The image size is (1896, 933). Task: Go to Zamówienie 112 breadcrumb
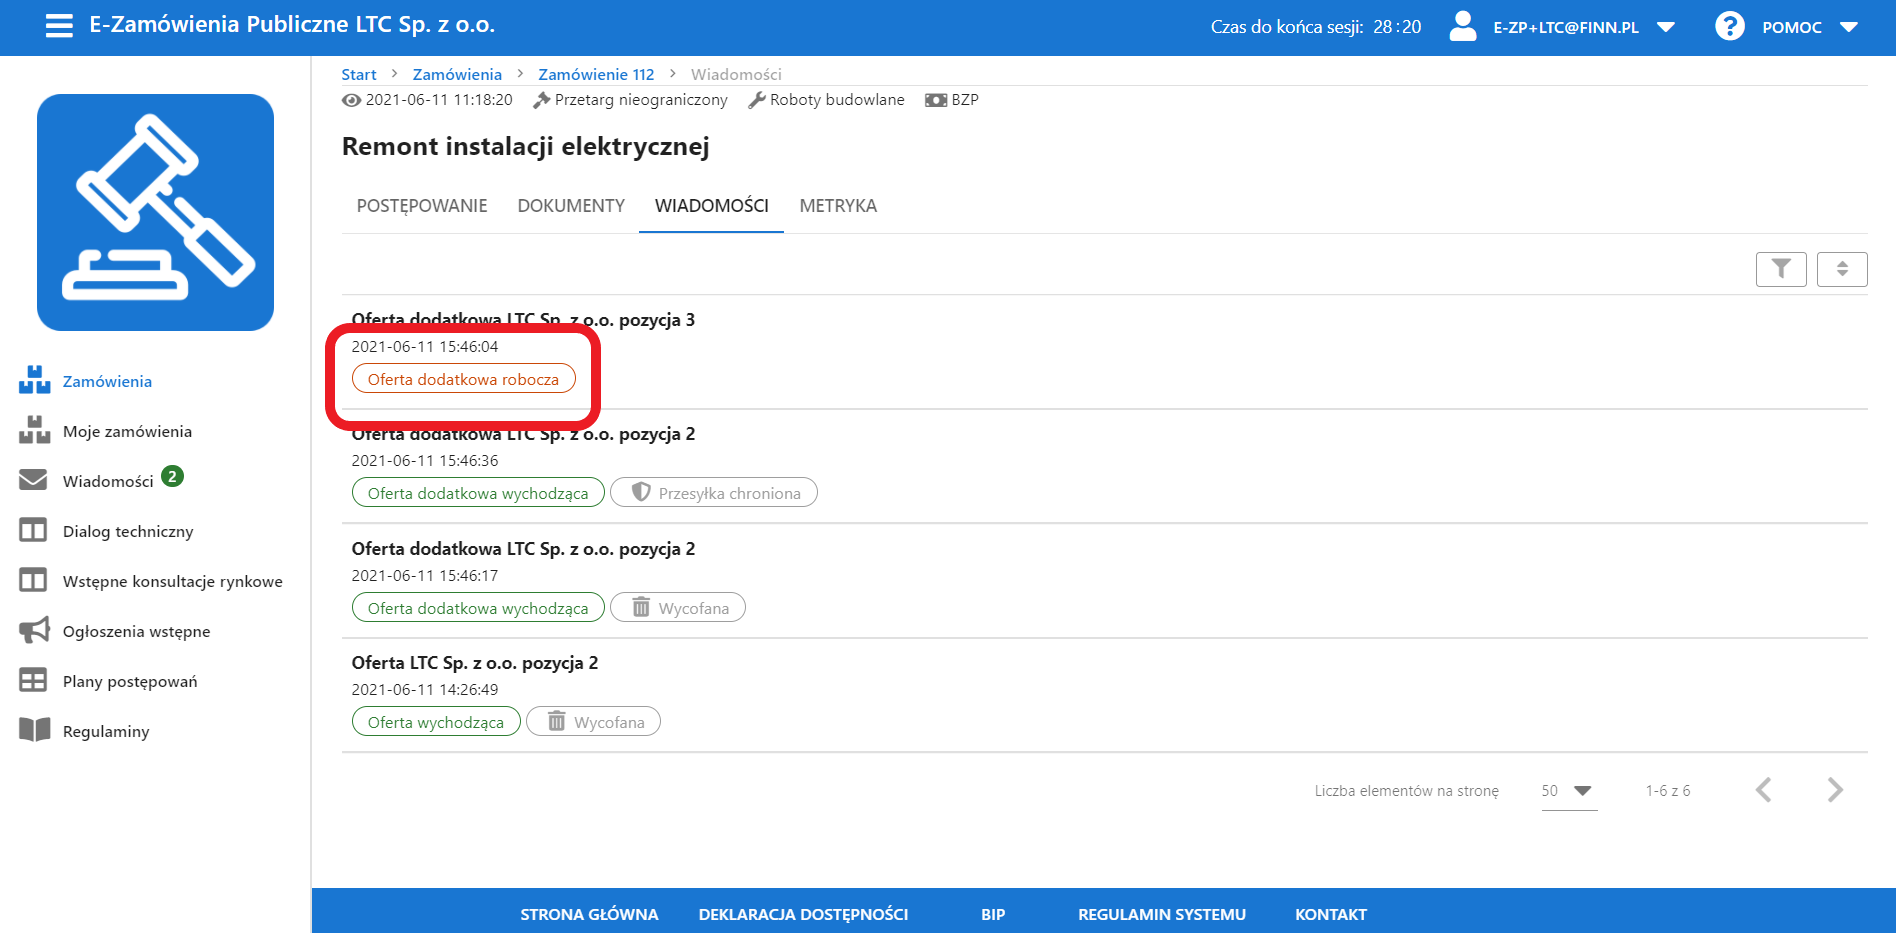click(596, 74)
